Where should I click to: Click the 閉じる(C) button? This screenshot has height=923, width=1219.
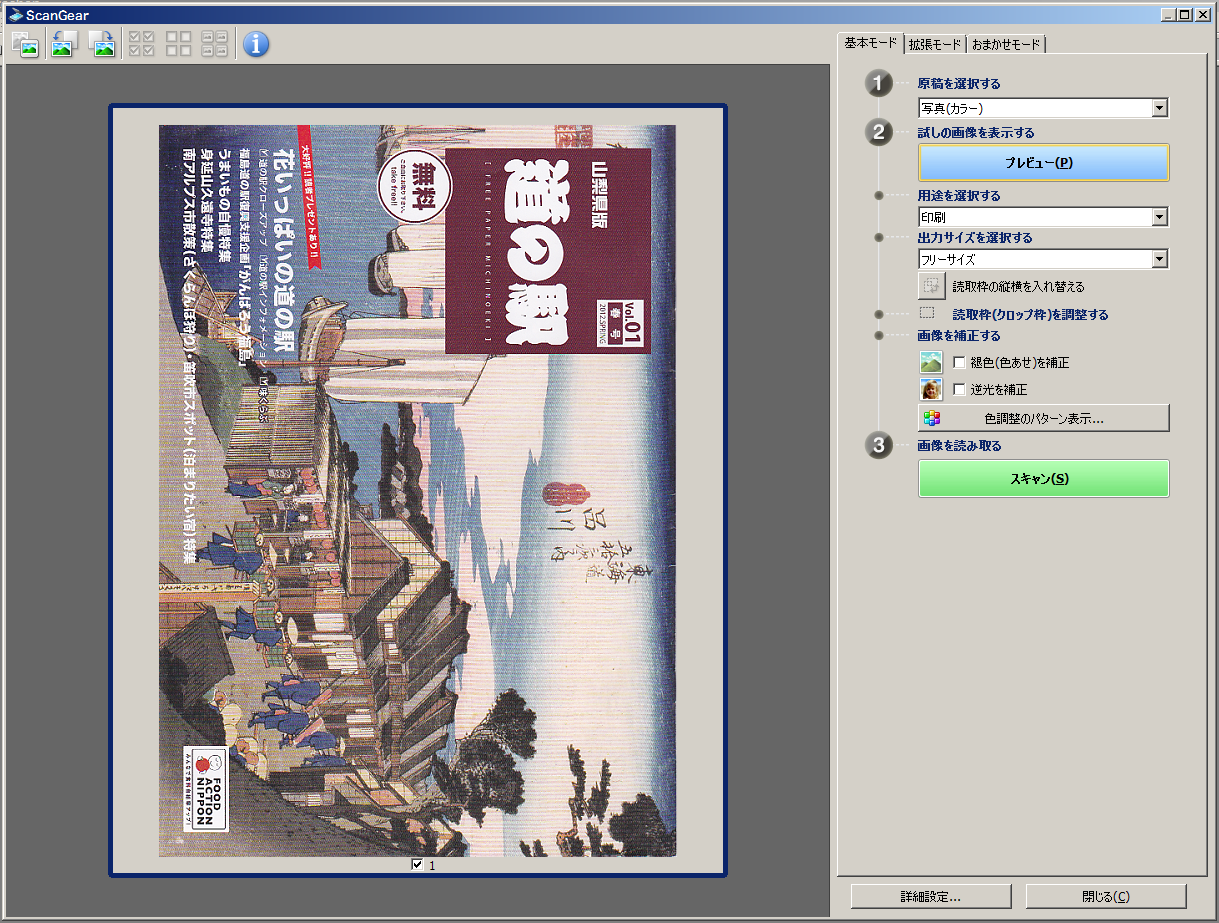(x=1106, y=896)
